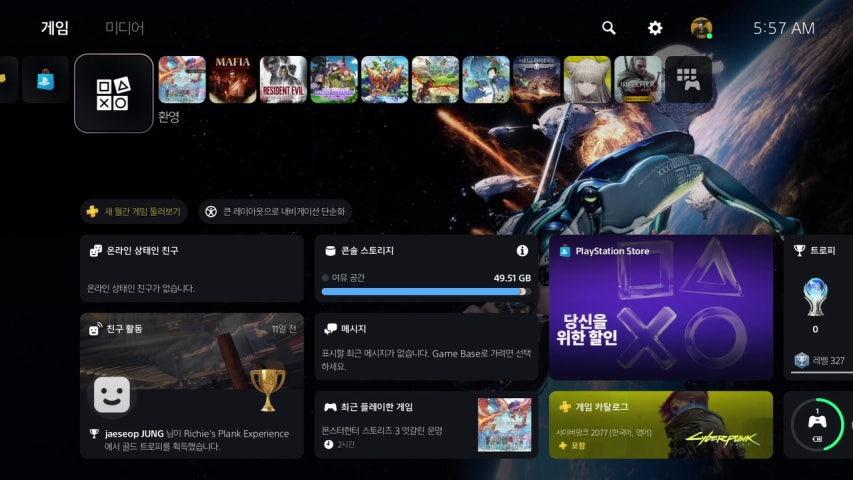Viewport: 853px width, 480px height.
Task: Click the controller battery status ring
Action: [818, 424]
